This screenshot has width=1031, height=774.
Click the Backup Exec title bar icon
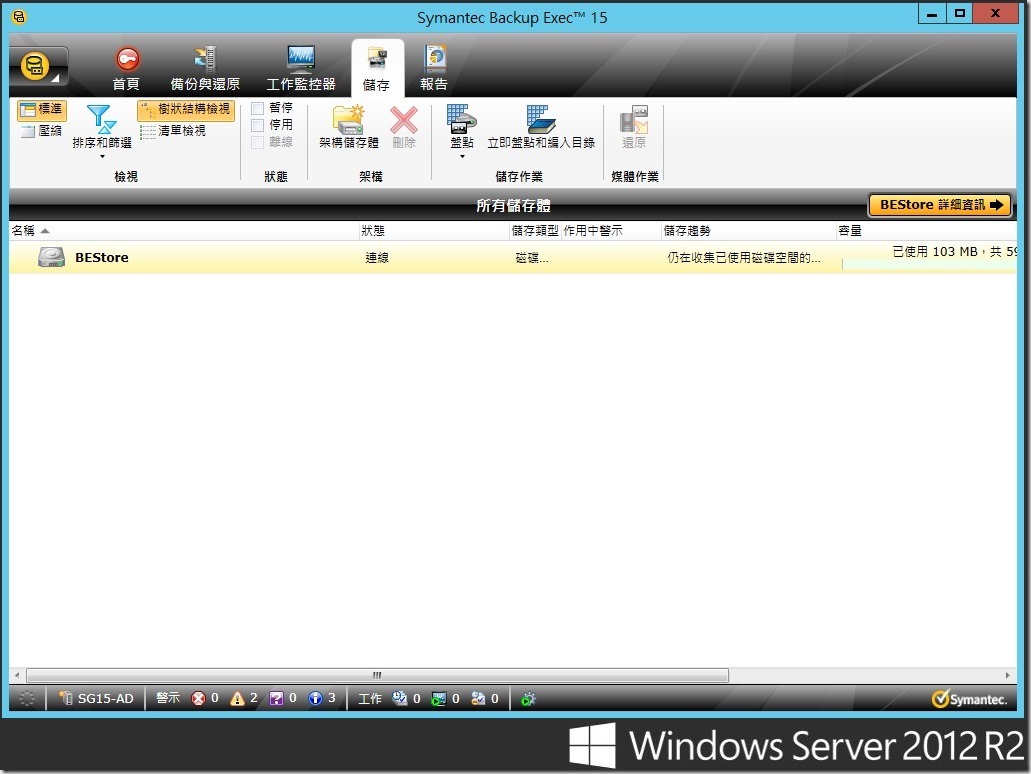click(x=19, y=16)
